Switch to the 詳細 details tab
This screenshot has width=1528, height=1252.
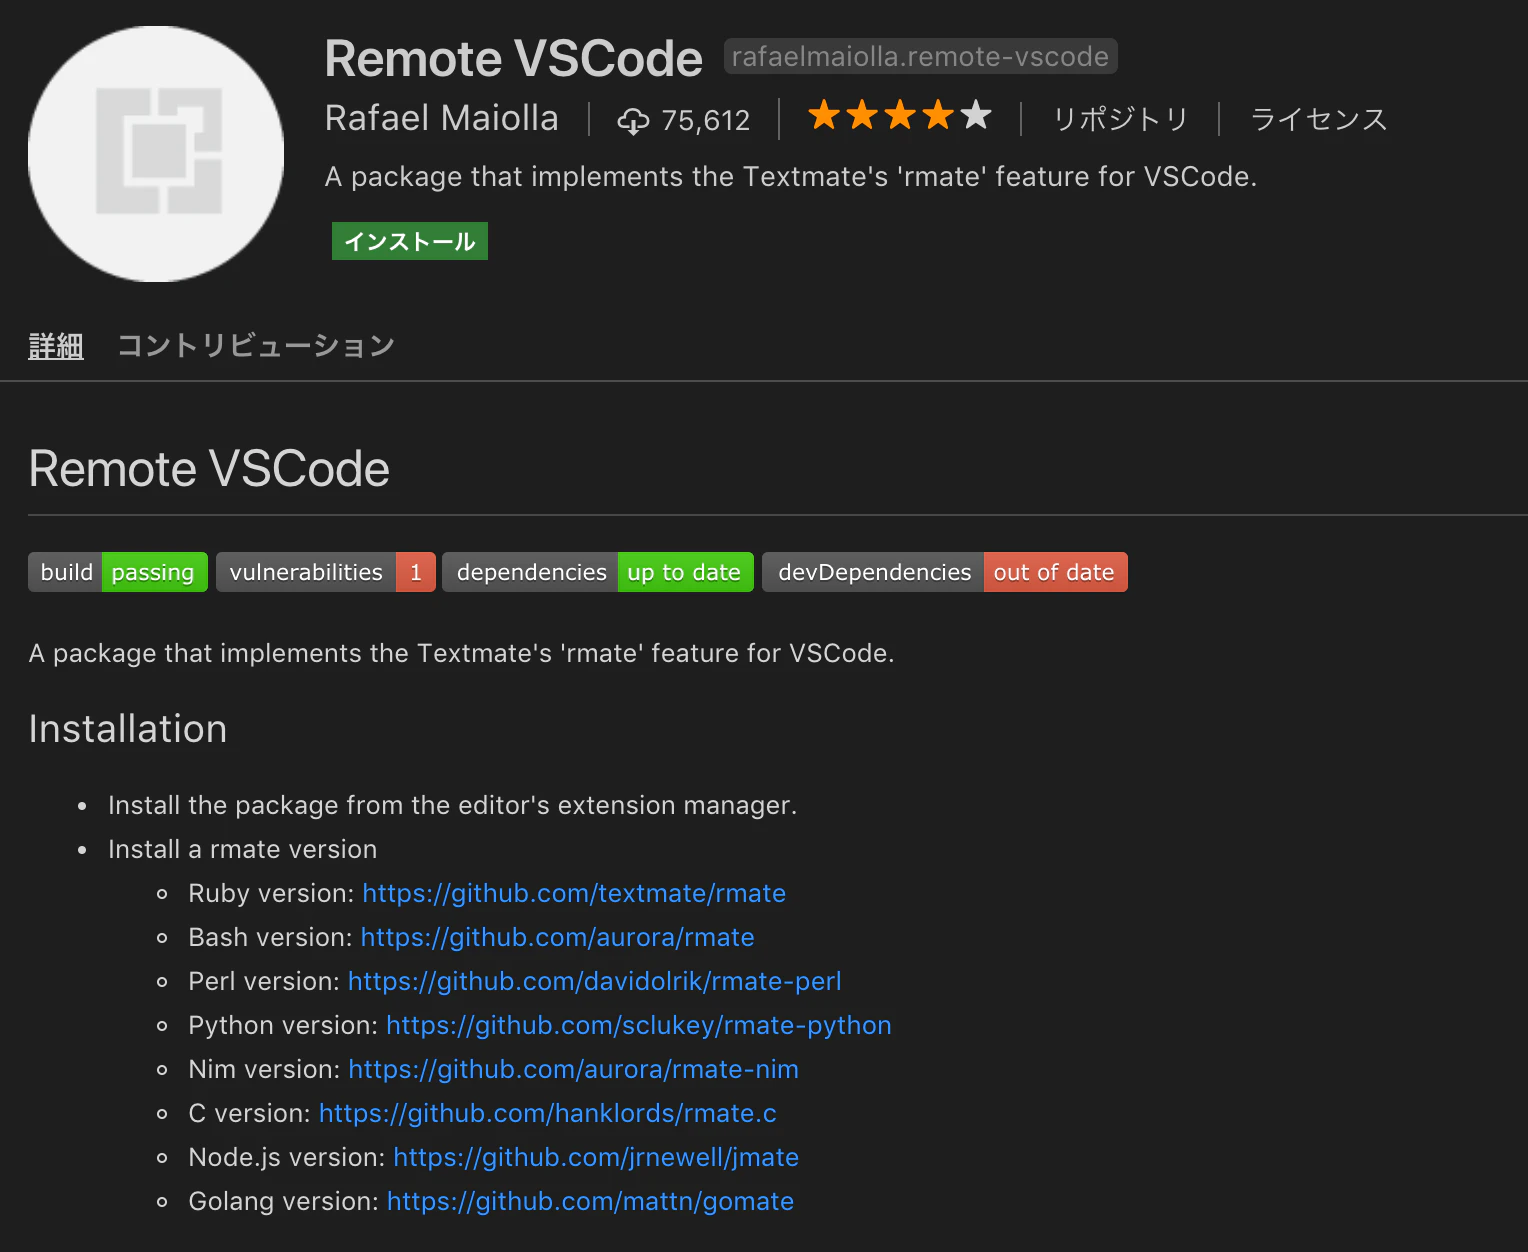[x=56, y=346]
